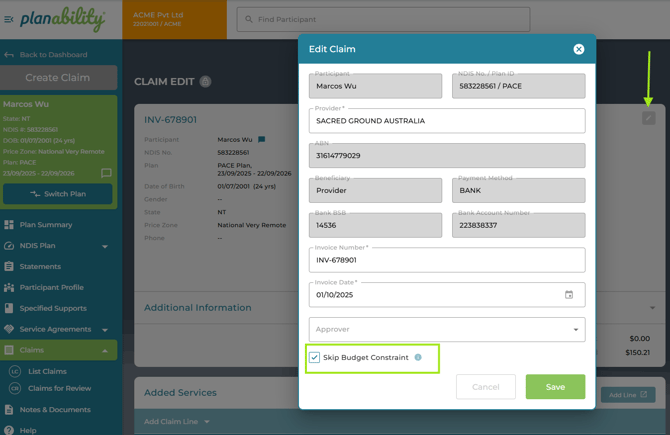Open Plan Summary in the sidebar
The width and height of the screenshot is (670, 435).
point(46,225)
